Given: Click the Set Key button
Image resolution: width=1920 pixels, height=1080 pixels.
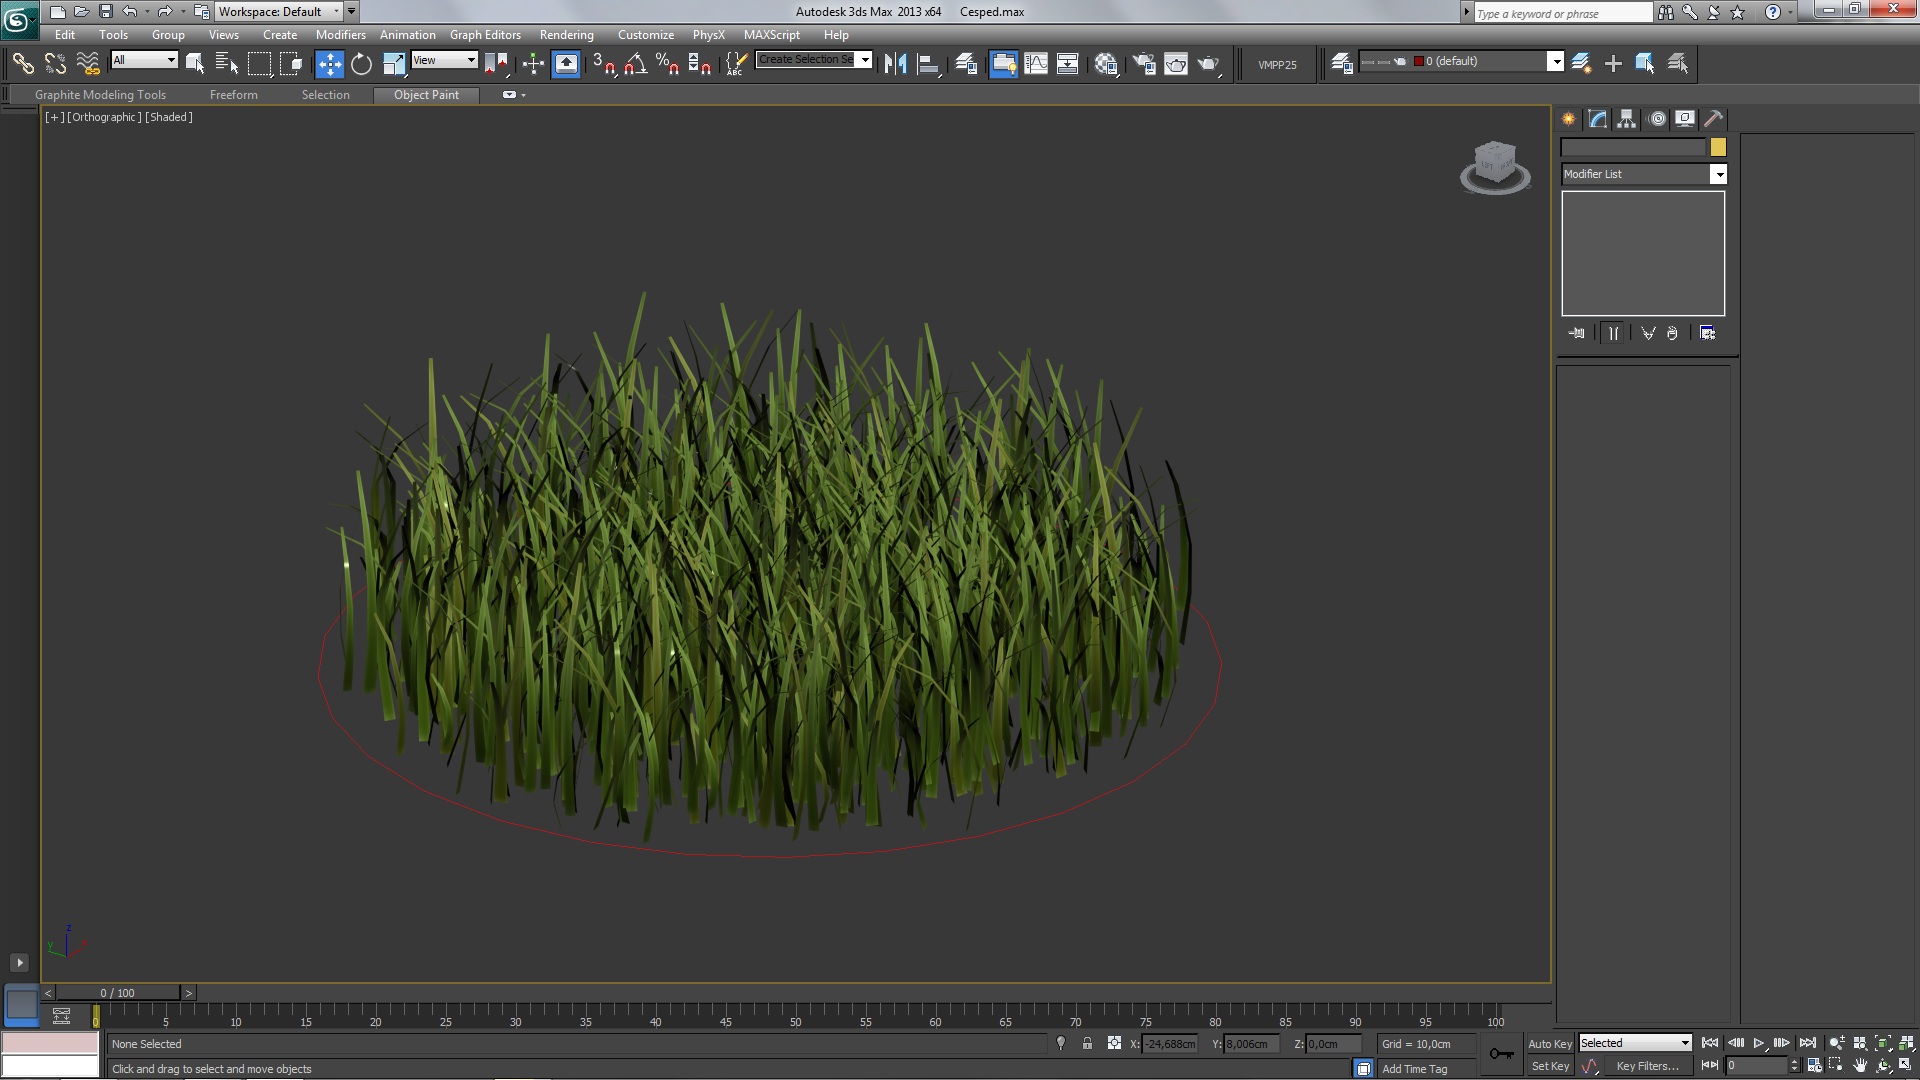Looking at the screenshot, I should click(x=1550, y=1066).
